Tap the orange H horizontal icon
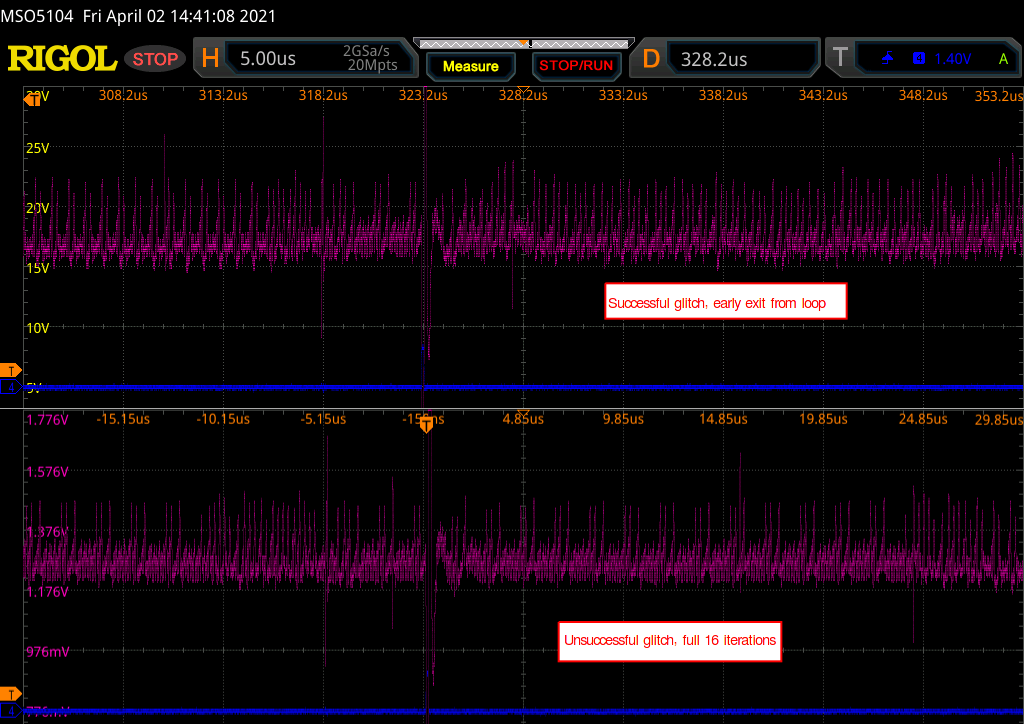The width and height of the screenshot is (1024, 724). click(x=210, y=59)
